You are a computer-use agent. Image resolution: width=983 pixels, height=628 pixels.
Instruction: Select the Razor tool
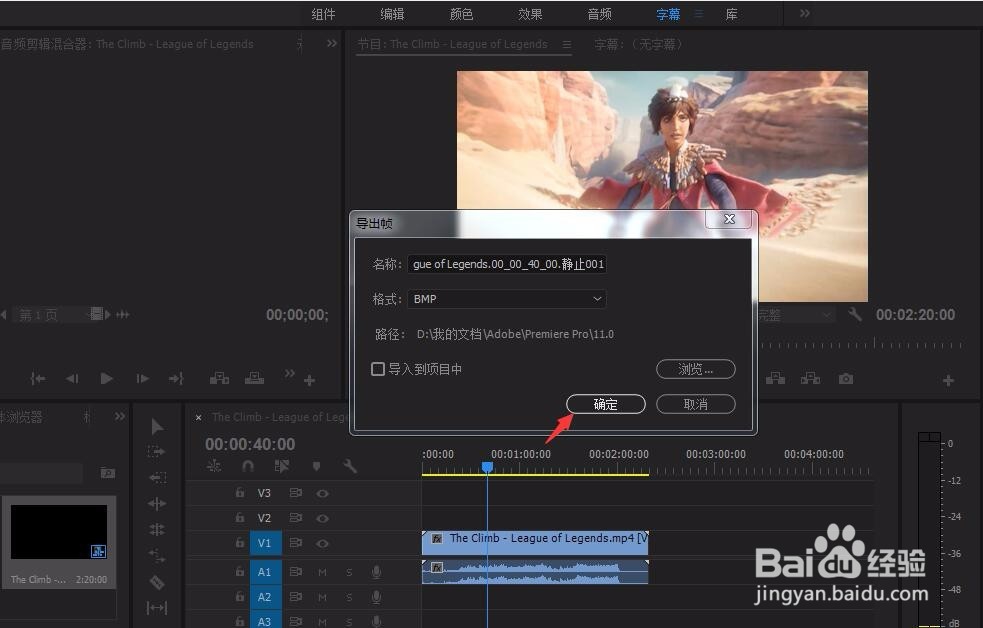(157, 582)
